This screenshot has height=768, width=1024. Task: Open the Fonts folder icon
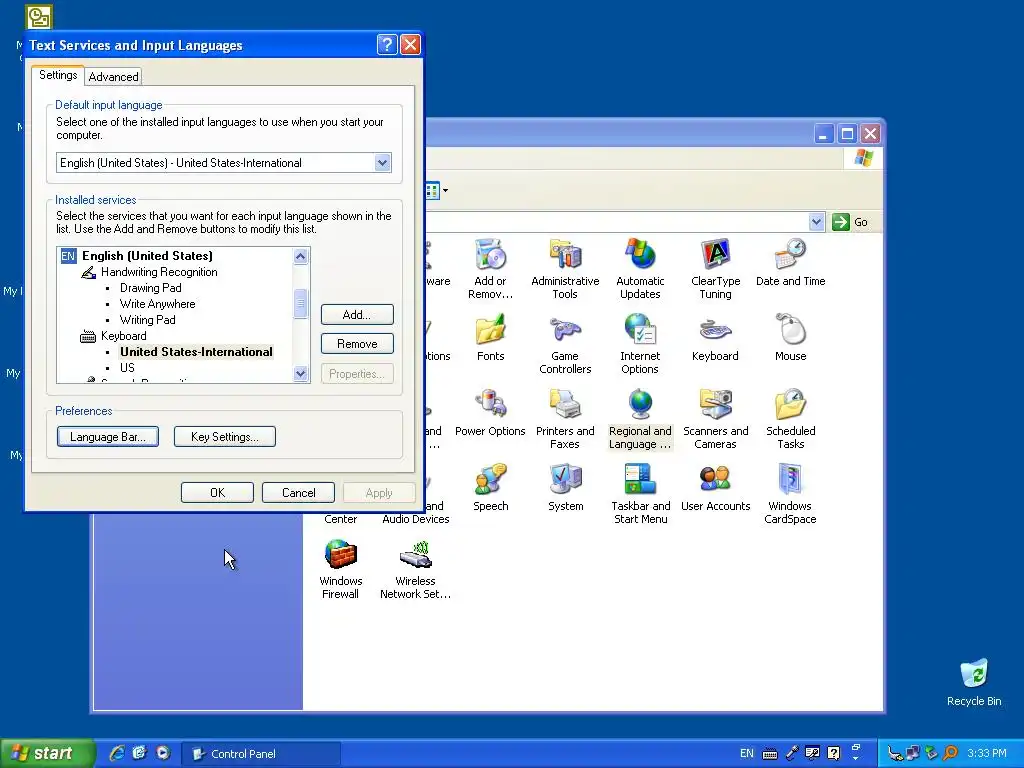pos(490,338)
